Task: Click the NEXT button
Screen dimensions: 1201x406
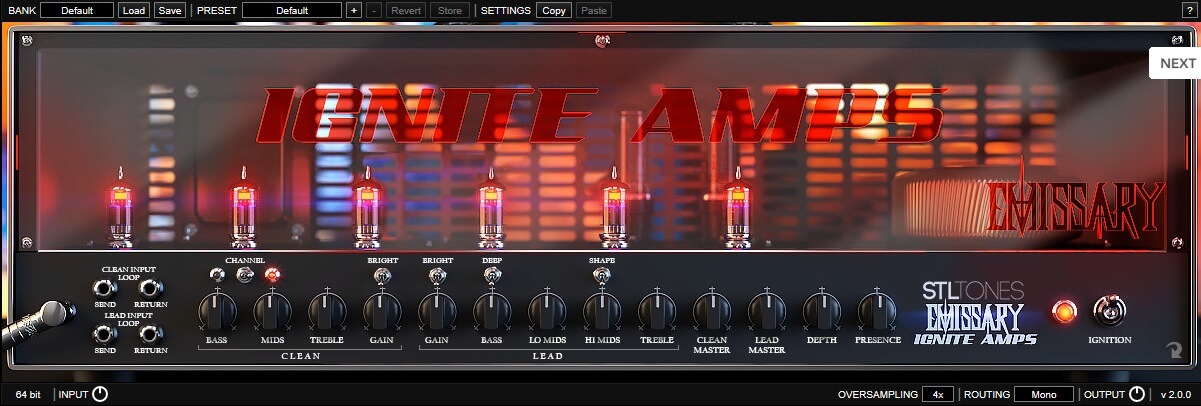Action: (x=1177, y=63)
